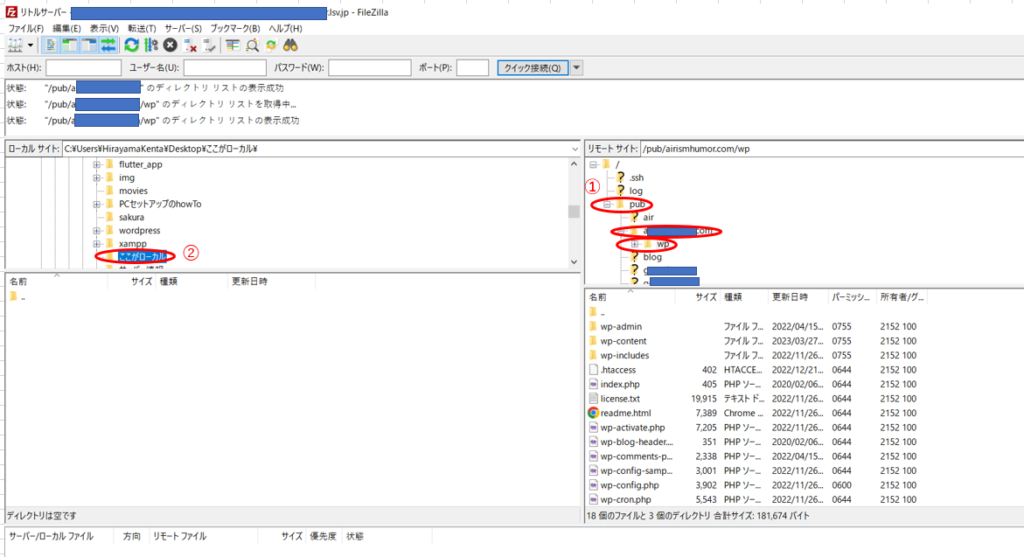Click the wp-includes folder icon
Image resolution: width=1024 pixels, height=557 pixels.
593,355
